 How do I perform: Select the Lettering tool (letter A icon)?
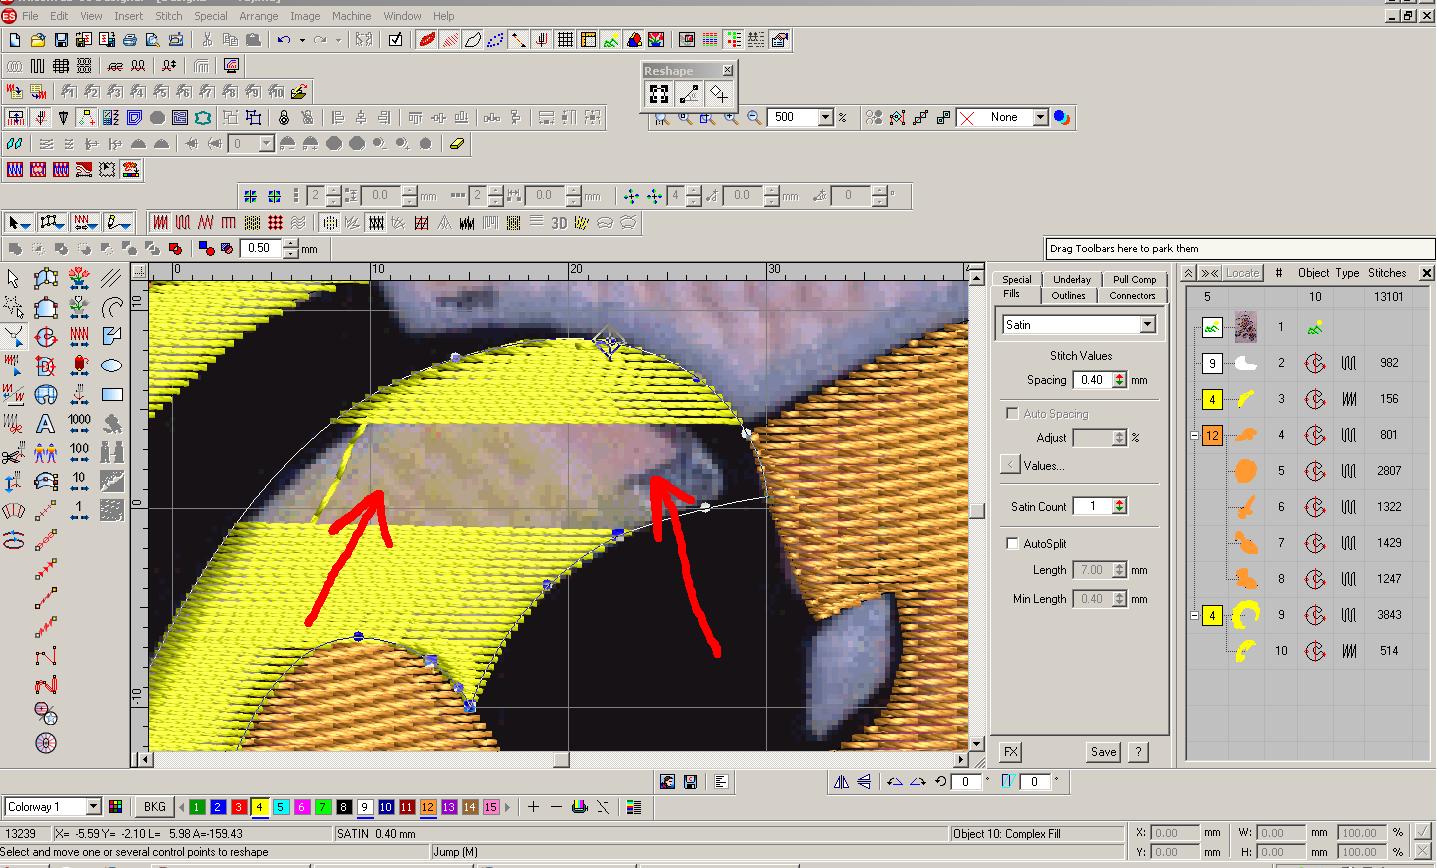point(45,425)
